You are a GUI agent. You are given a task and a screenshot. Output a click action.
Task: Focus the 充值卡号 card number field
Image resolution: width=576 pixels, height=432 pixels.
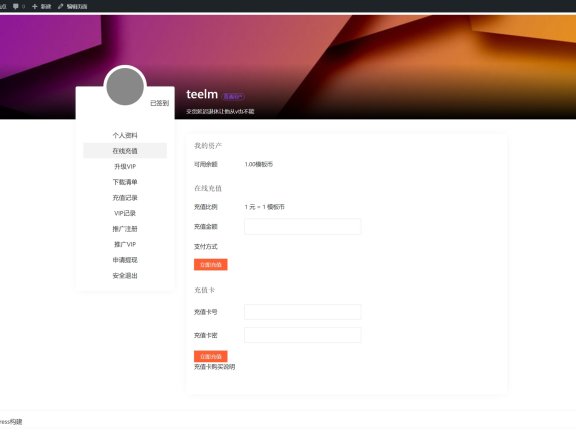pyautogui.click(x=303, y=312)
